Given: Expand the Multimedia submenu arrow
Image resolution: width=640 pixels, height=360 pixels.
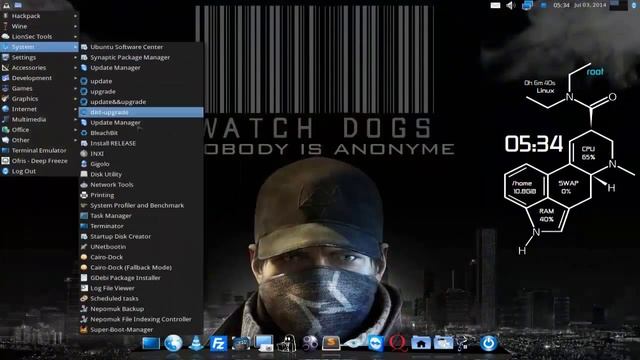Looking at the screenshot, I should [76, 120].
